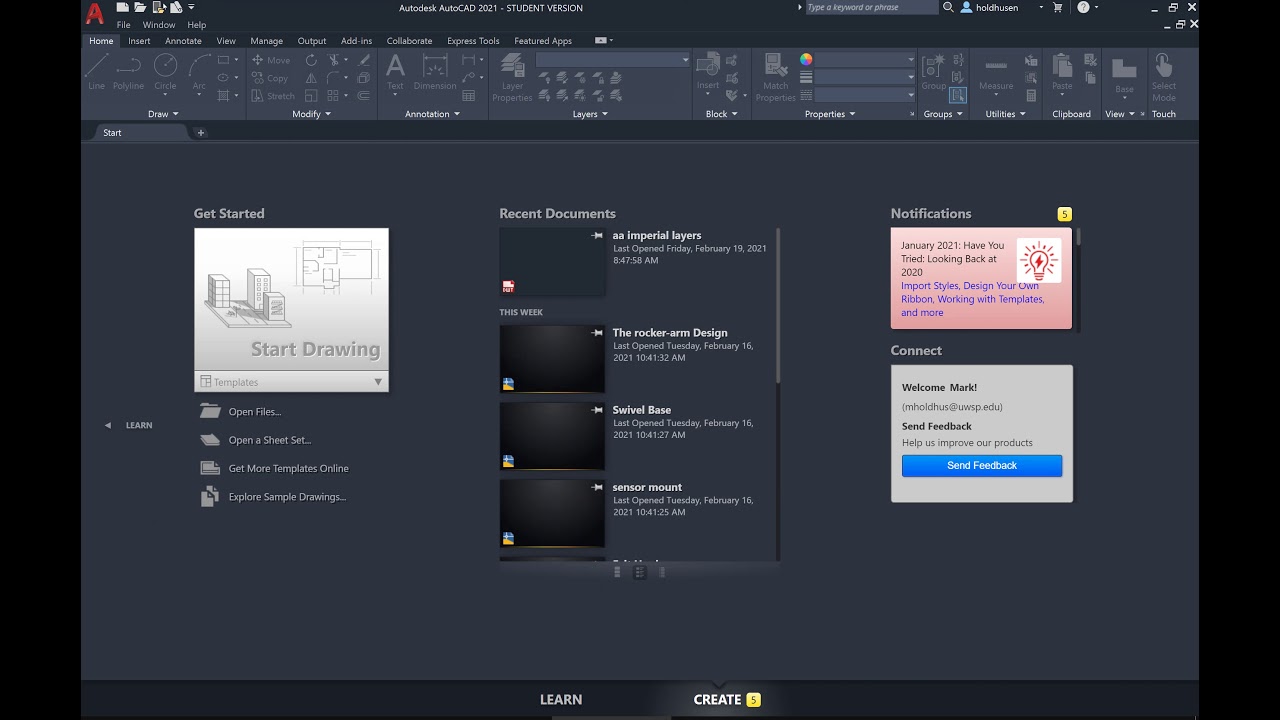Click the search keyword input field
This screenshot has width=1280, height=720.
click(x=871, y=7)
